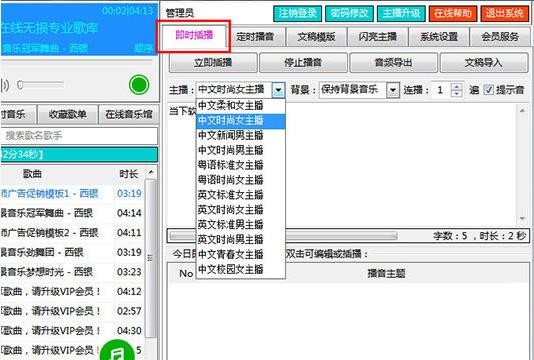Select 英文时尚女主播 option

pyautogui.click(x=240, y=210)
